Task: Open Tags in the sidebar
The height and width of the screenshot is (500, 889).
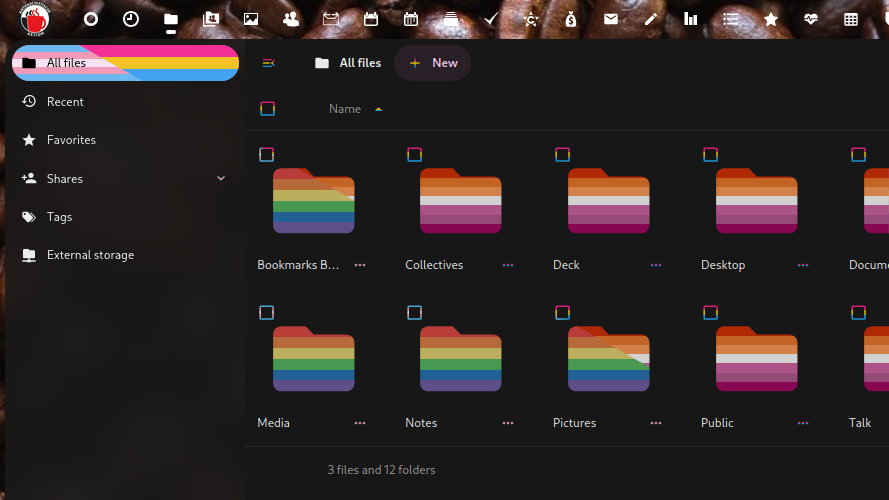Action: coord(125,217)
